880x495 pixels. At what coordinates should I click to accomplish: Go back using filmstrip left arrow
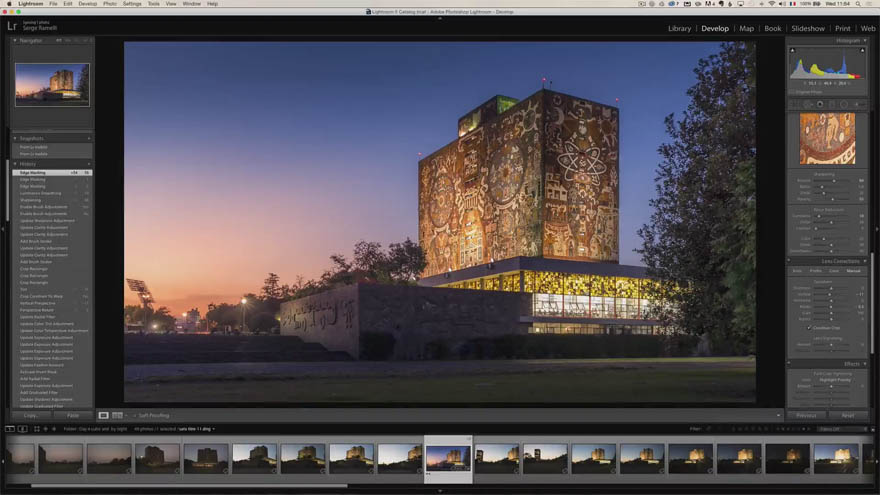46,429
